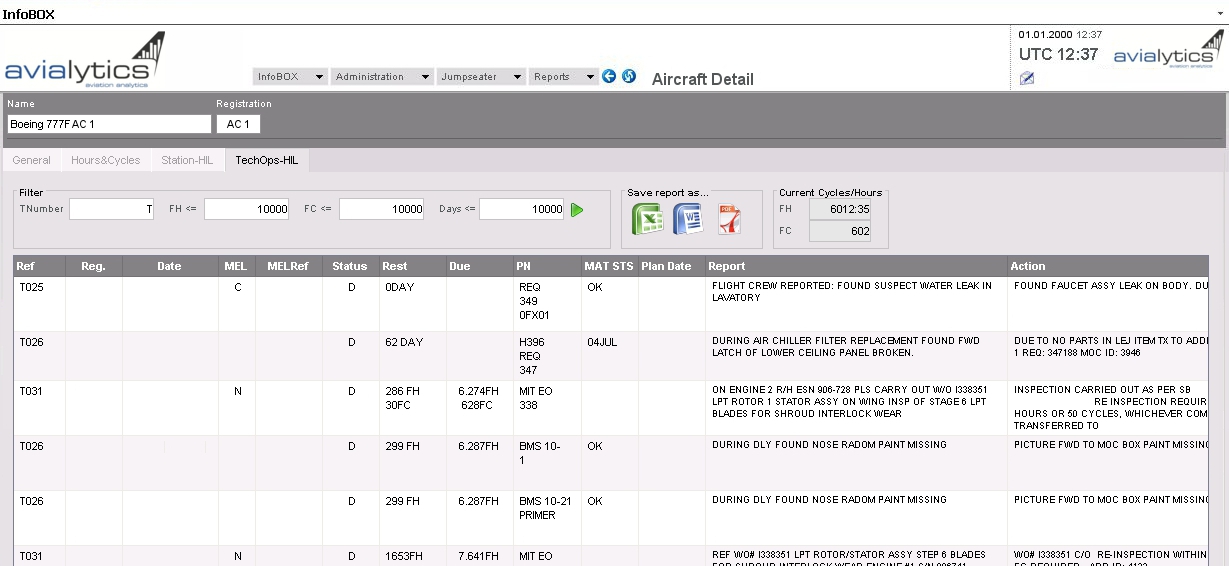Click the TNumber filter input
Viewport: 1229px width, 566px height.
(111, 209)
